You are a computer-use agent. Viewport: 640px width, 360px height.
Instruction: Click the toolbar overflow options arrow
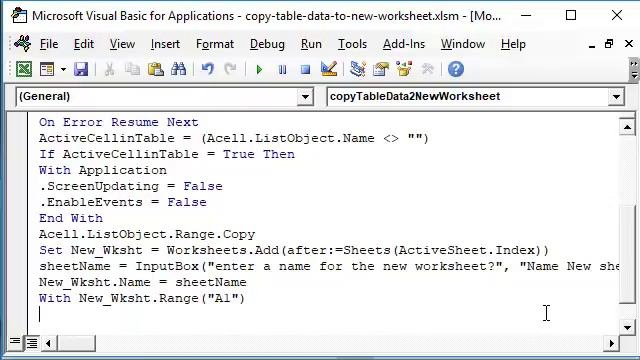[x=634, y=69]
